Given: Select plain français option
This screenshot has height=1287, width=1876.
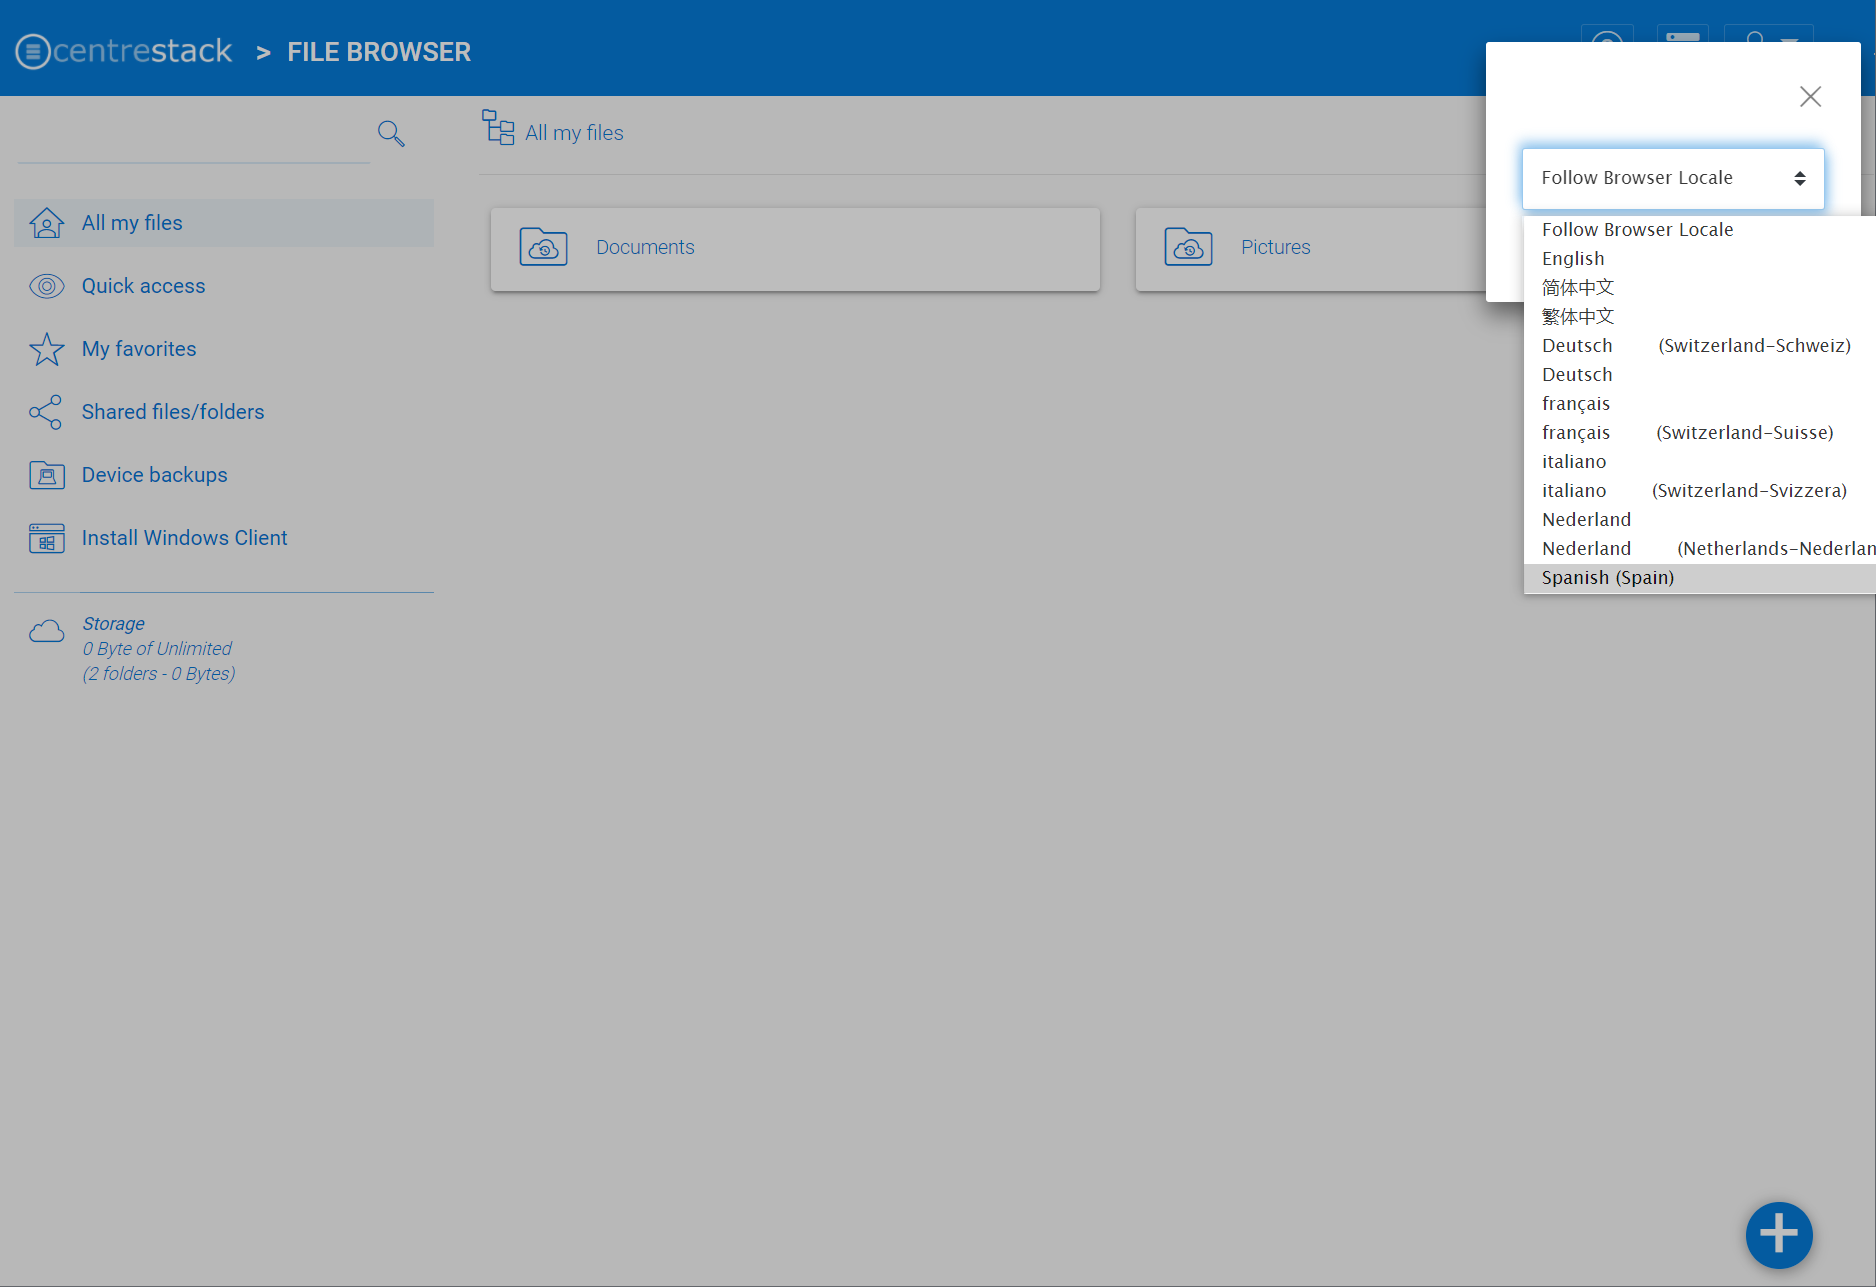Looking at the screenshot, I should [x=1700, y=404].
